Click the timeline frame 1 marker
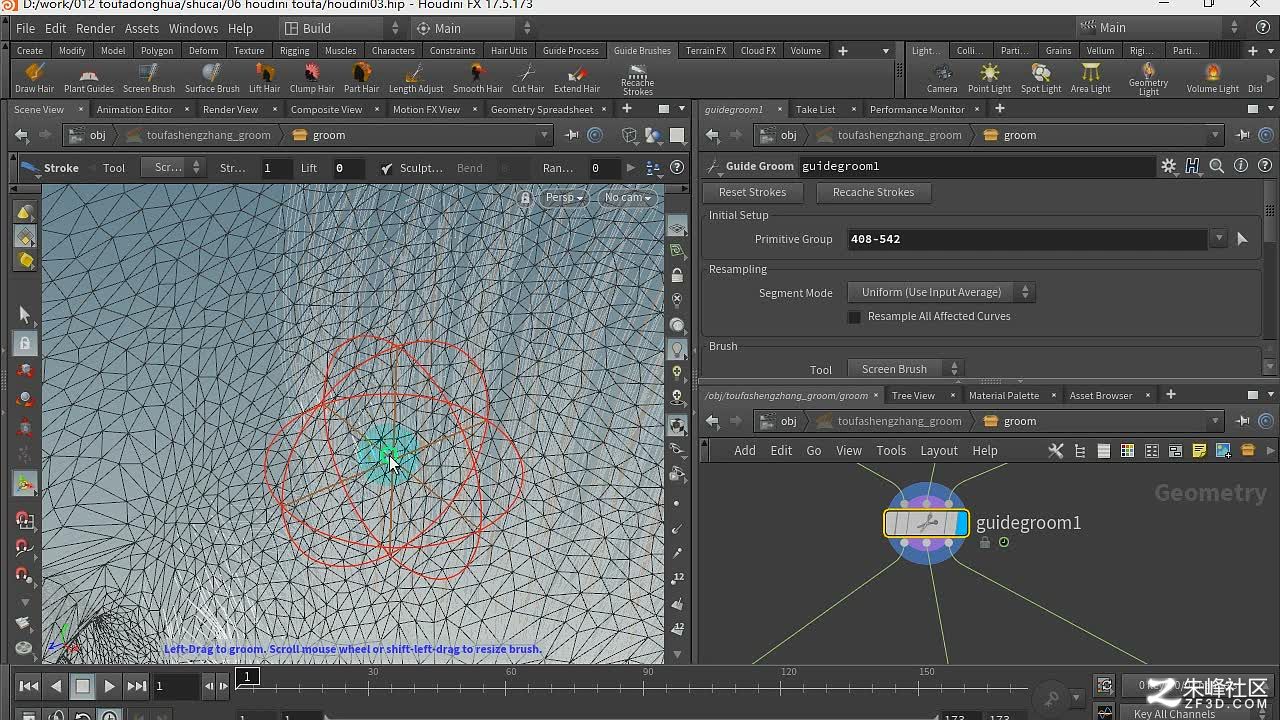The height and width of the screenshot is (720, 1280). pos(247,677)
